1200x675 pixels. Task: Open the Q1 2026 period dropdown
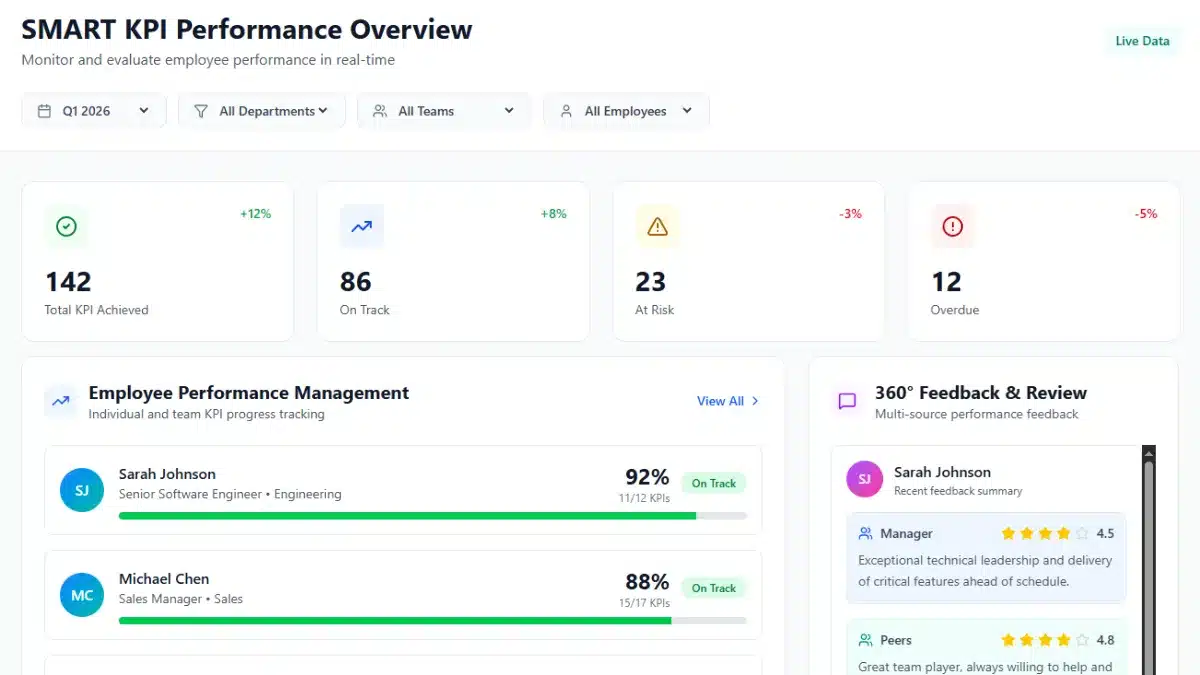(93, 110)
